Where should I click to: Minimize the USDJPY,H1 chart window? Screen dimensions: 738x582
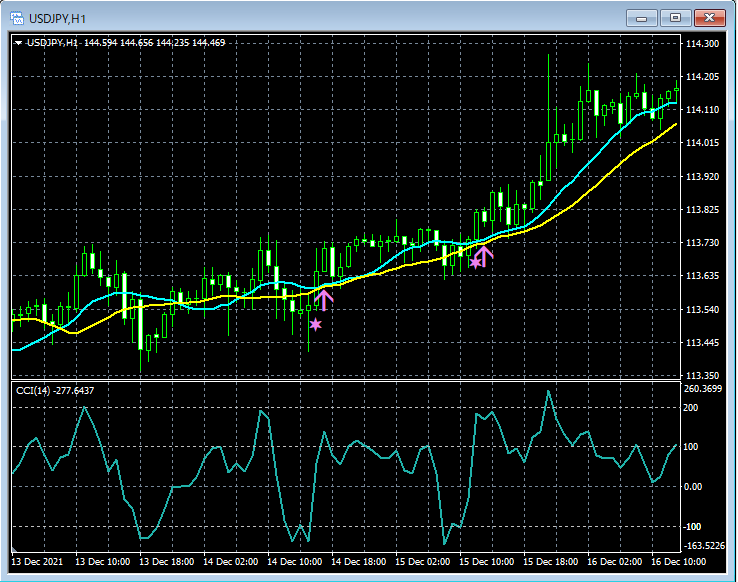(x=641, y=18)
